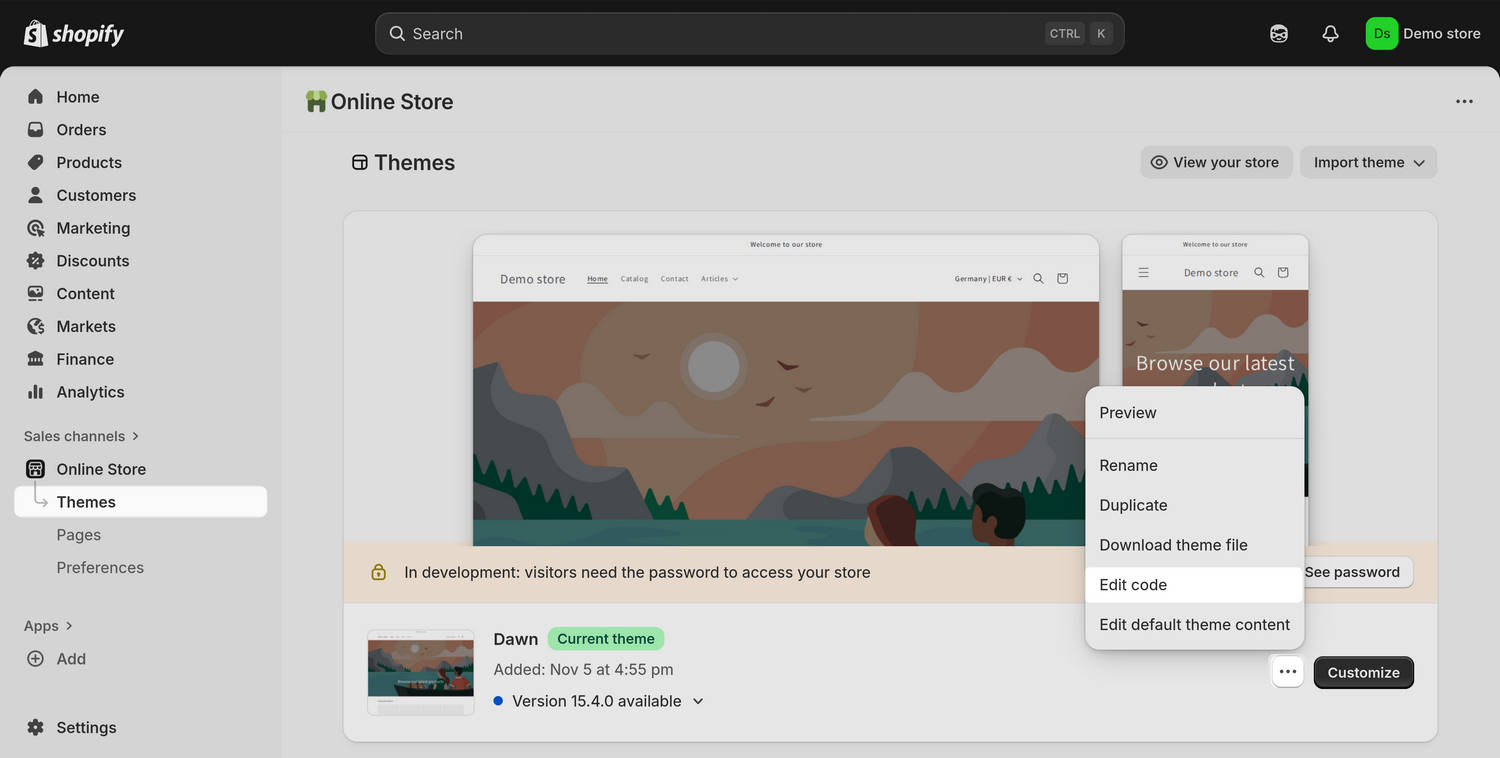Click the Customize button for Dawn
The width and height of the screenshot is (1500, 758).
(1363, 672)
